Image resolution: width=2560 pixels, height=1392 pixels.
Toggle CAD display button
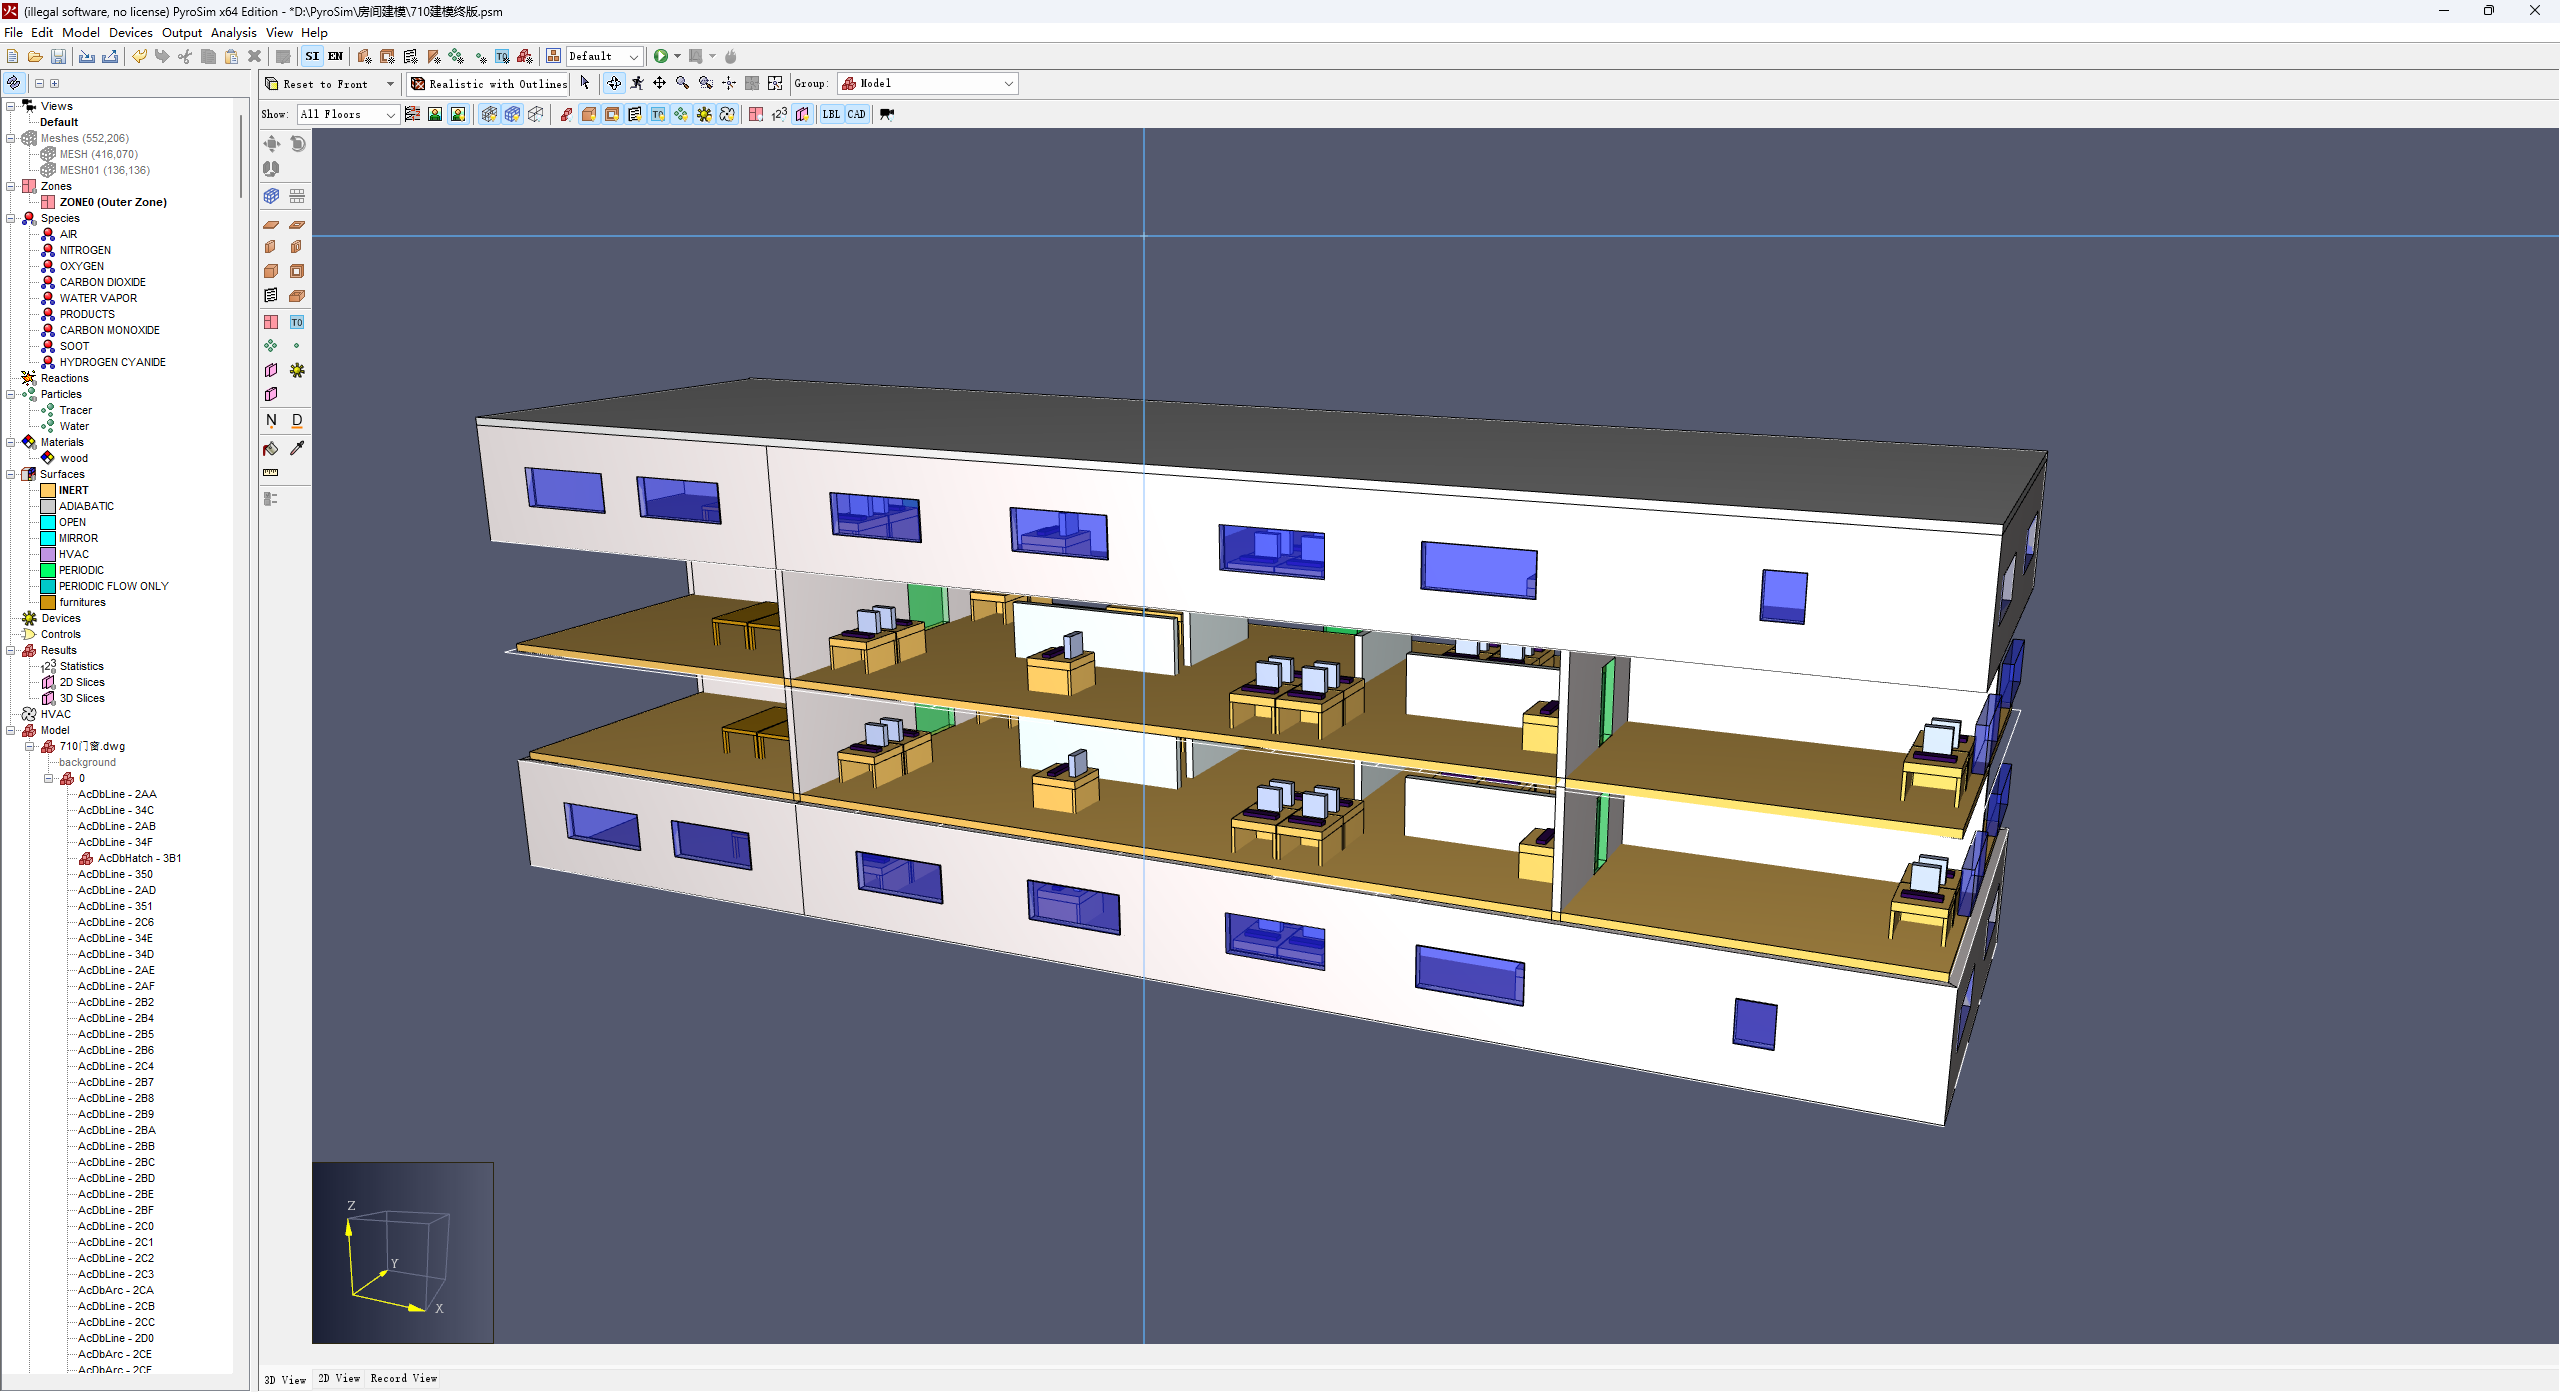point(856,114)
